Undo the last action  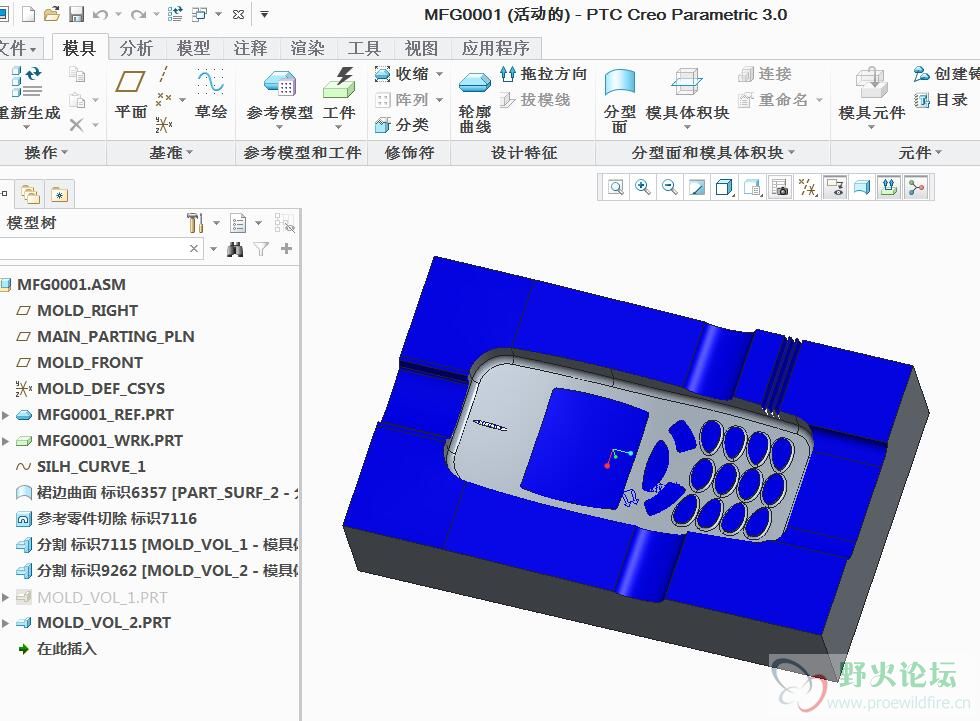point(100,14)
